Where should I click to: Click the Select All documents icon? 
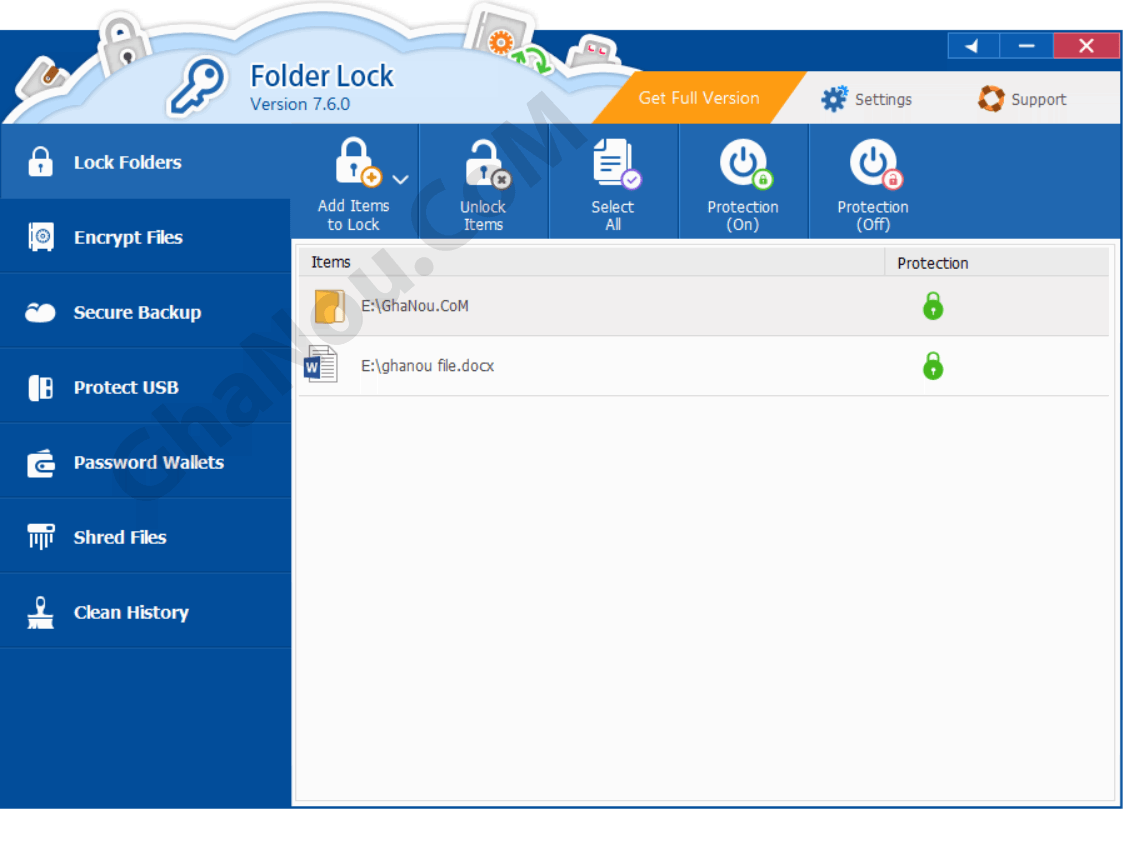pos(615,163)
